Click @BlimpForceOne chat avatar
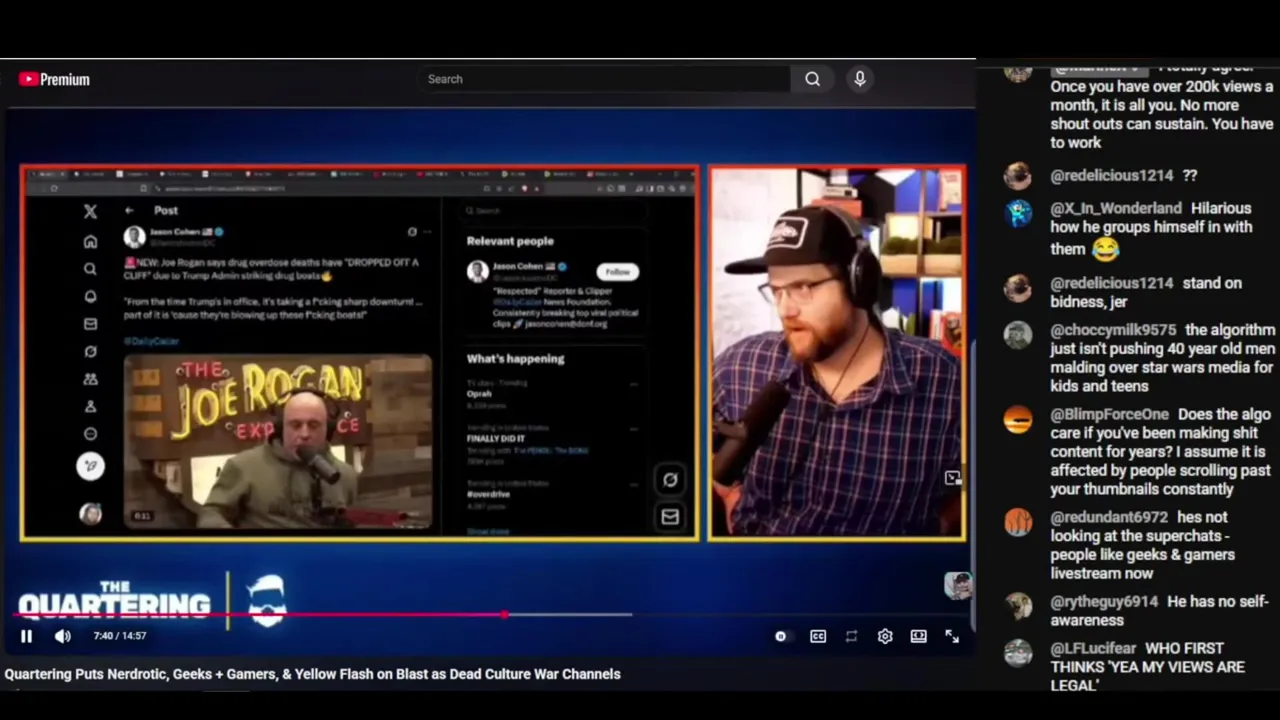 tap(1018, 420)
